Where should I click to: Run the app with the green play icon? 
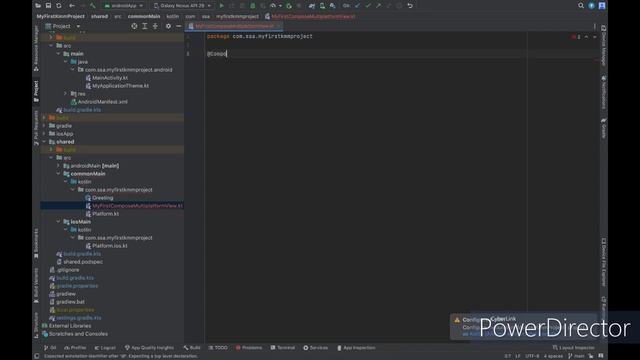(221, 6)
